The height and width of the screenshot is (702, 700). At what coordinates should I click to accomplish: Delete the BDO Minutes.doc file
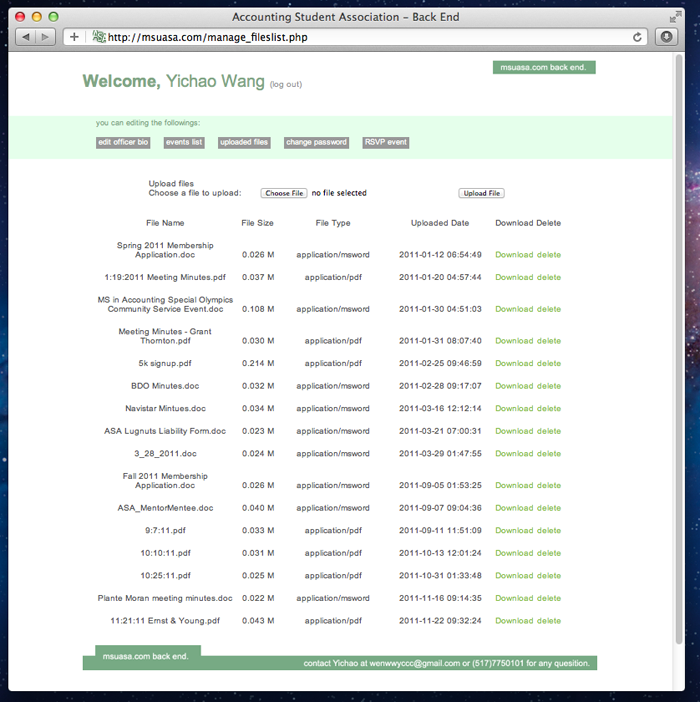coord(549,386)
